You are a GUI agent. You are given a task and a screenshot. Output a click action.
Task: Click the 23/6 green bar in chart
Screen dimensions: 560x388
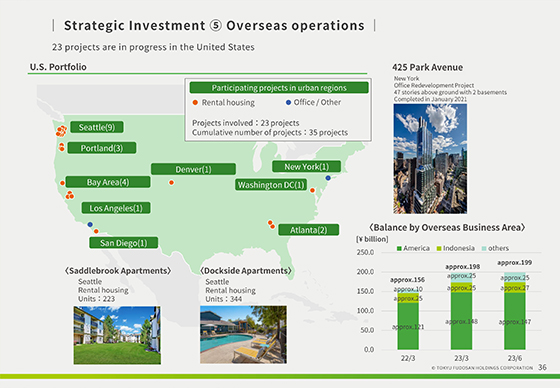click(x=515, y=321)
